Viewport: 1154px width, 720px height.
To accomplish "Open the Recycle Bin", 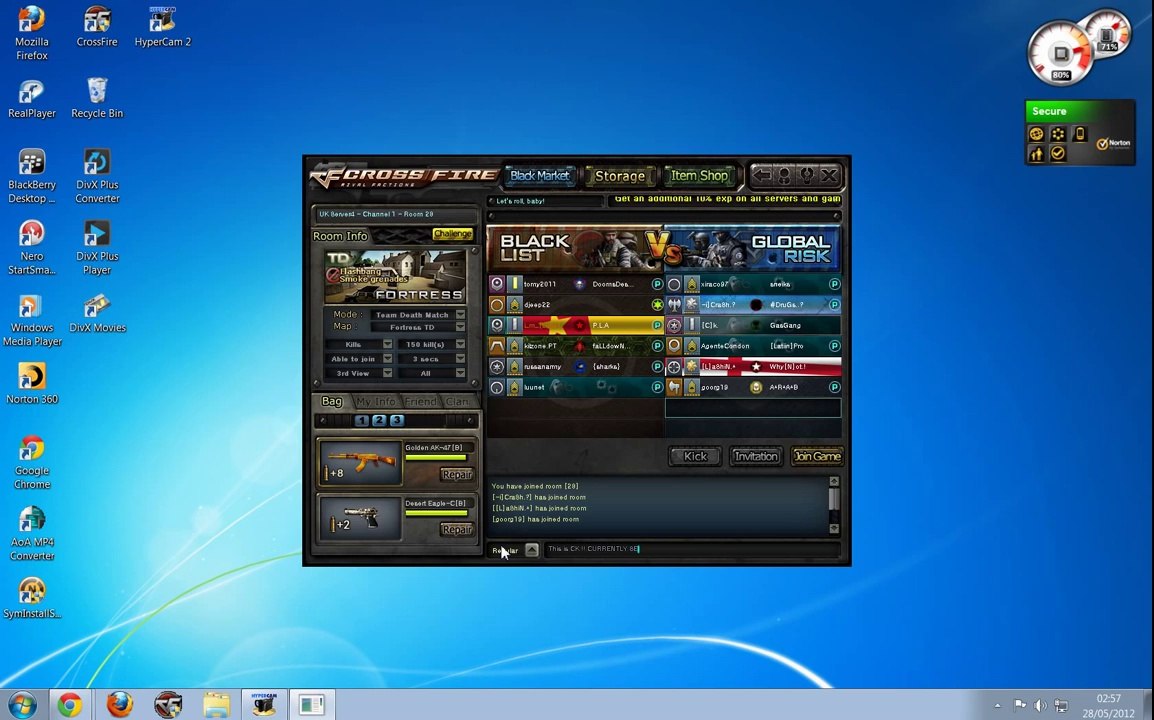I will pos(97,99).
